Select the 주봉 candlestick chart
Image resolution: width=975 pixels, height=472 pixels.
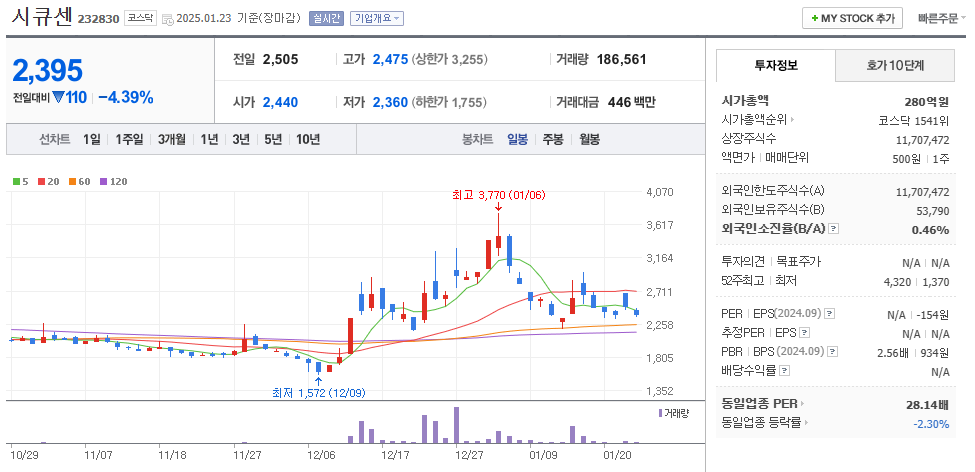(553, 139)
